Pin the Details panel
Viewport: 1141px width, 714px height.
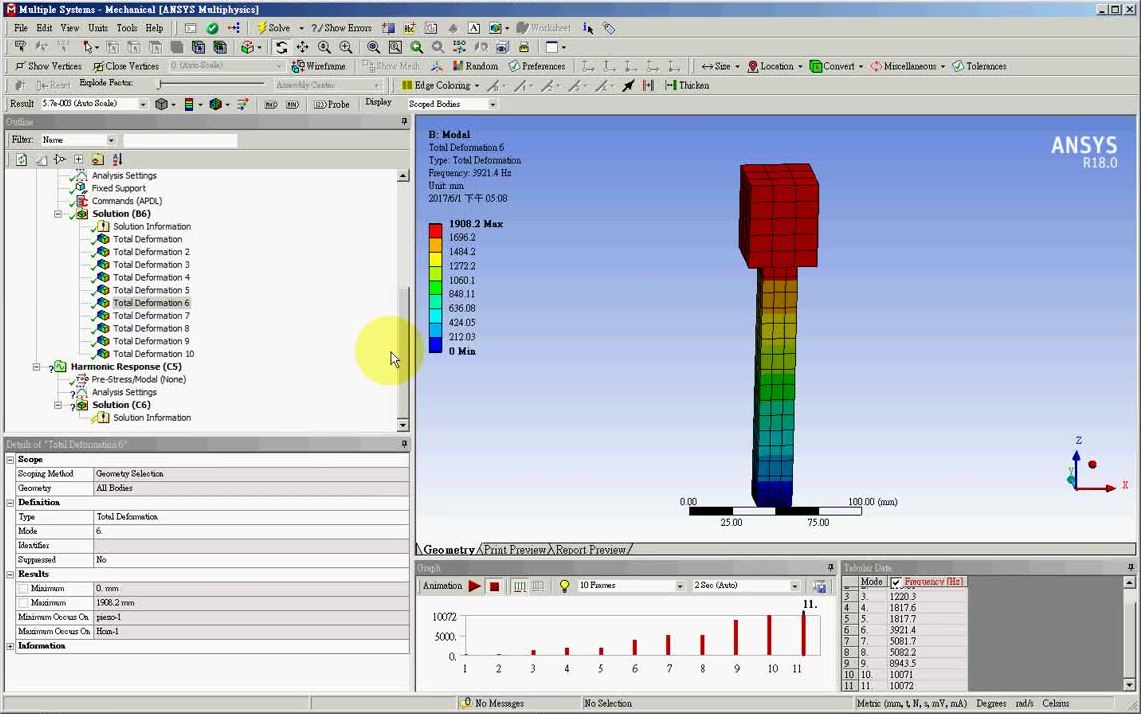[404, 444]
